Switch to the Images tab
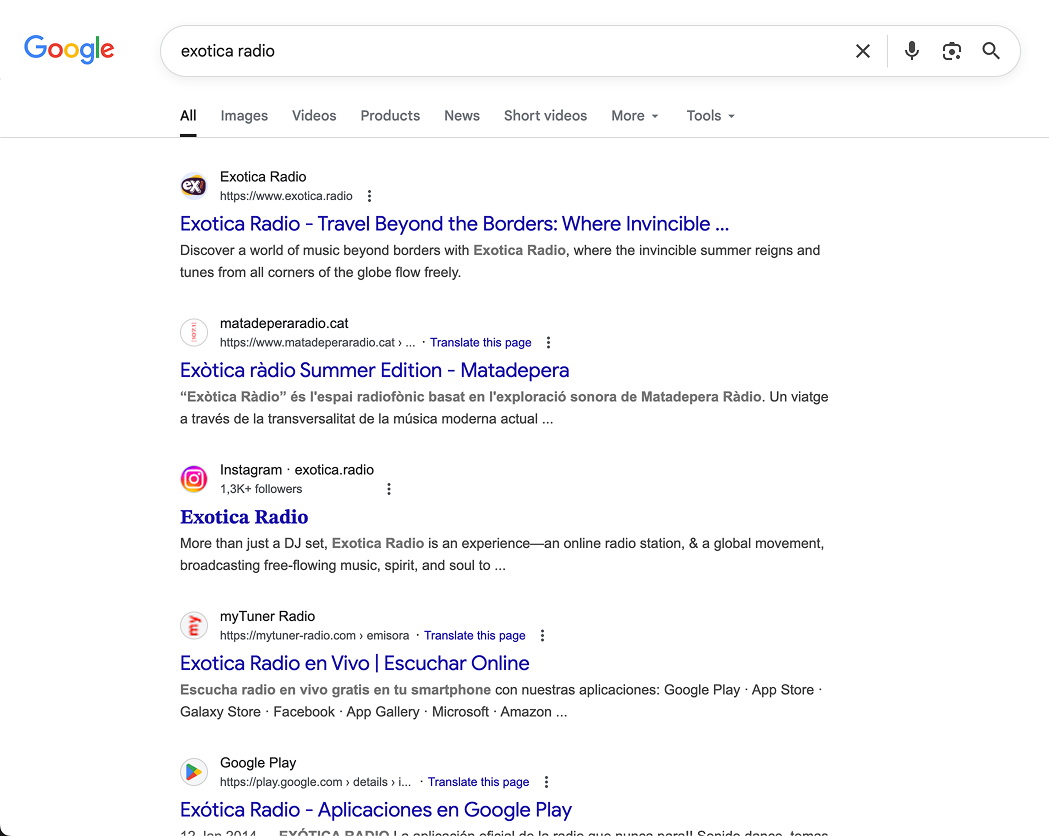 [243, 115]
